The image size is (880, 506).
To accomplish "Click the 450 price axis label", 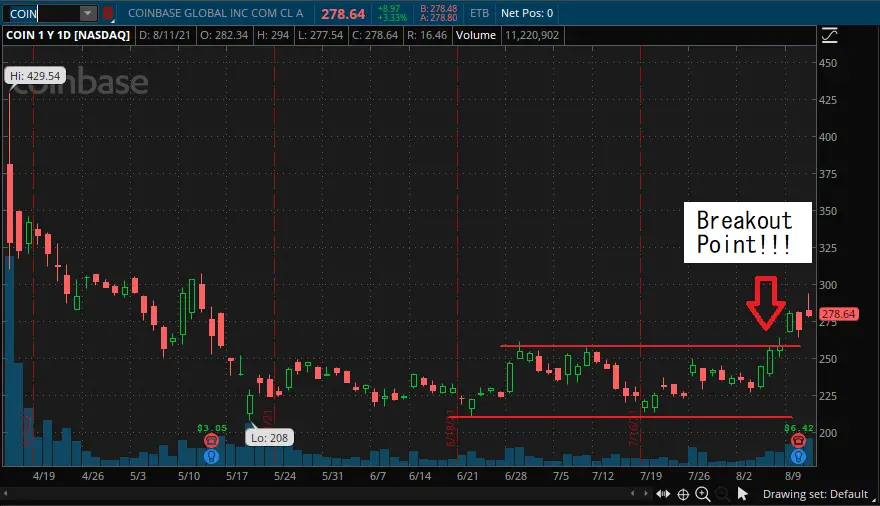I will pyautogui.click(x=828, y=63).
